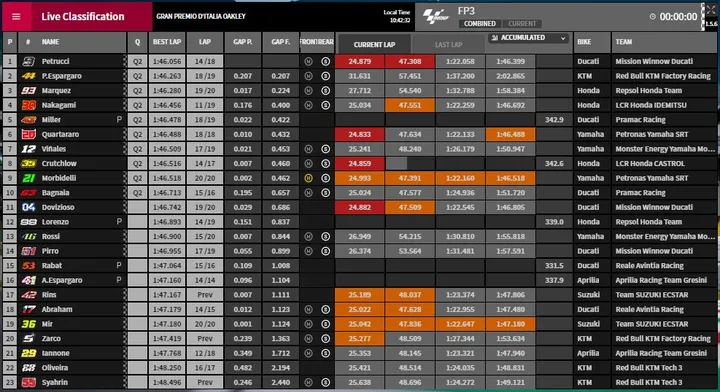Click Marquez's number 93 badge
The width and height of the screenshot is (720, 392).
28,90
